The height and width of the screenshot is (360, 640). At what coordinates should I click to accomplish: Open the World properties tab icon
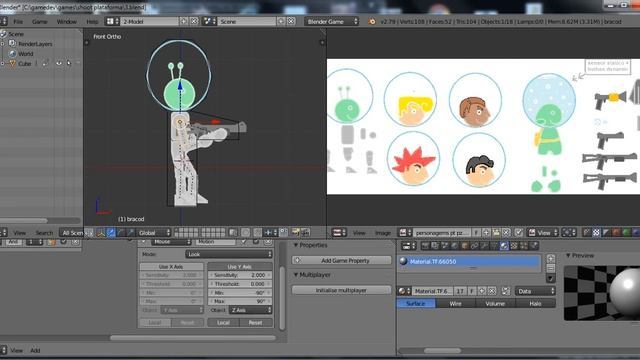tap(454, 246)
